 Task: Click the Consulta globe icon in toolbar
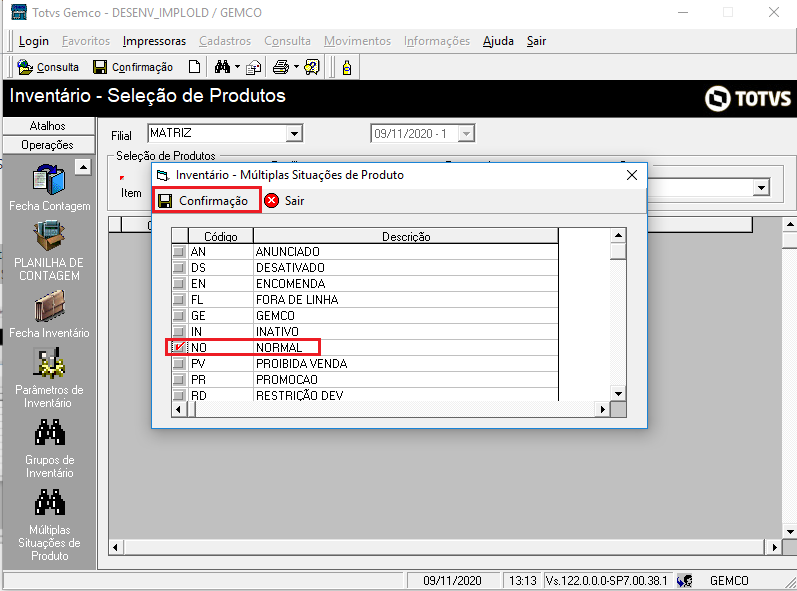(x=25, y=67)
